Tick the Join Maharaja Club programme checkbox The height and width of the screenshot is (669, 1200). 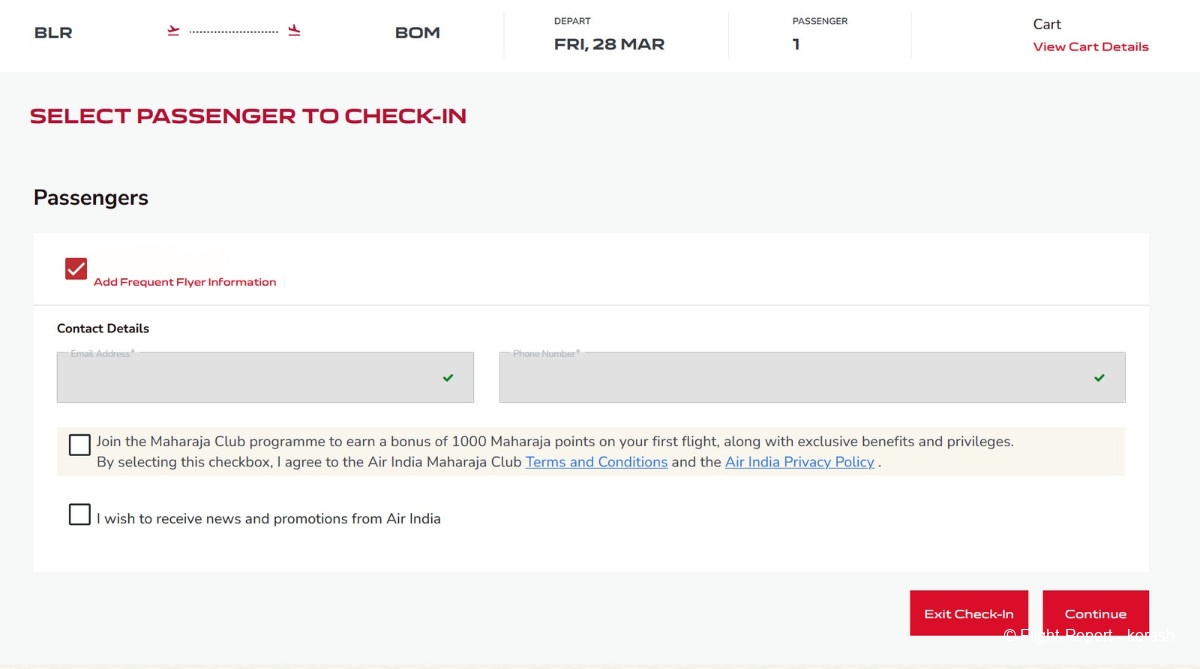click(x=80, y=445)
